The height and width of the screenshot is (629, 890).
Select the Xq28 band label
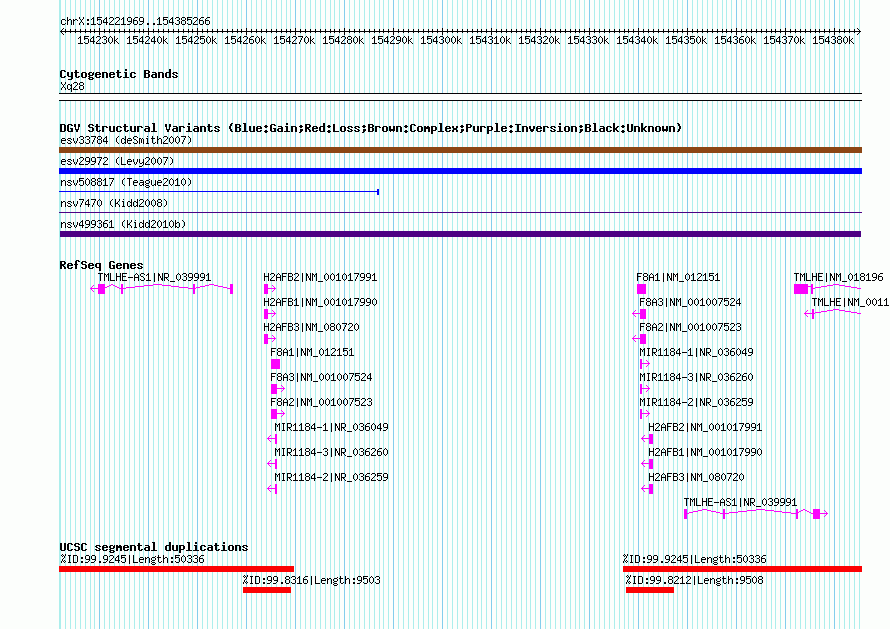72,86
